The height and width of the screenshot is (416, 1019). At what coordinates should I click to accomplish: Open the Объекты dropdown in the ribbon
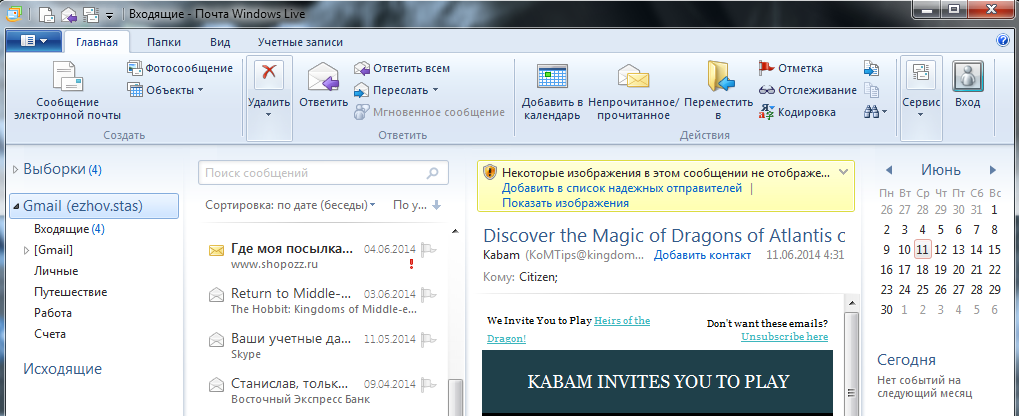coord(166,90)
